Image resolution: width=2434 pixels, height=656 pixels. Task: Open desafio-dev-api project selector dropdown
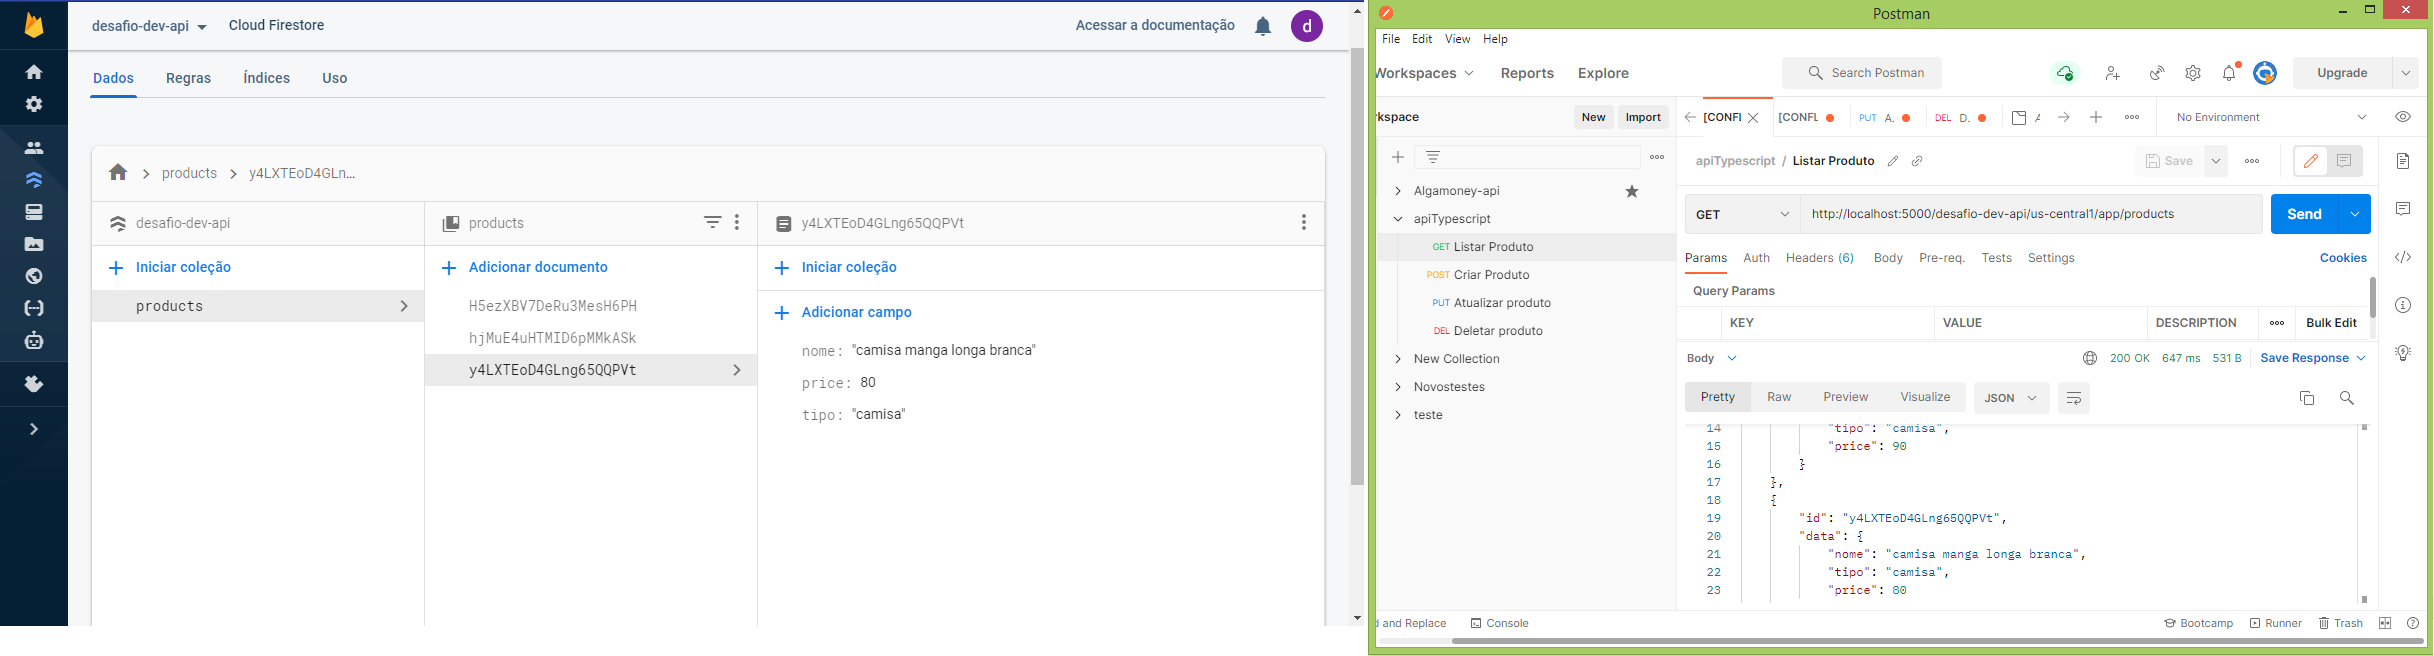[x=149, y=27]
